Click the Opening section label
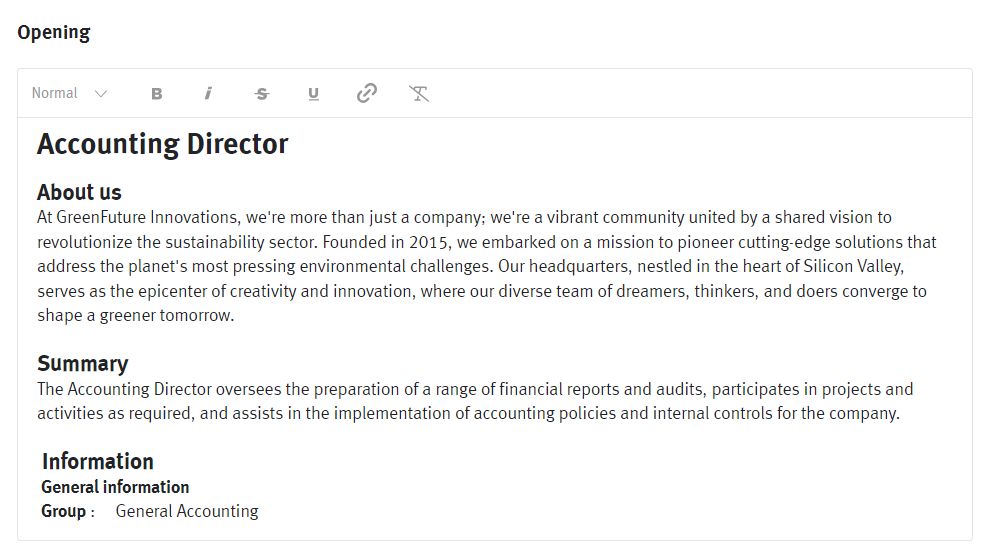Viewport: 992px width, 558px height. [x=54, y=32]
